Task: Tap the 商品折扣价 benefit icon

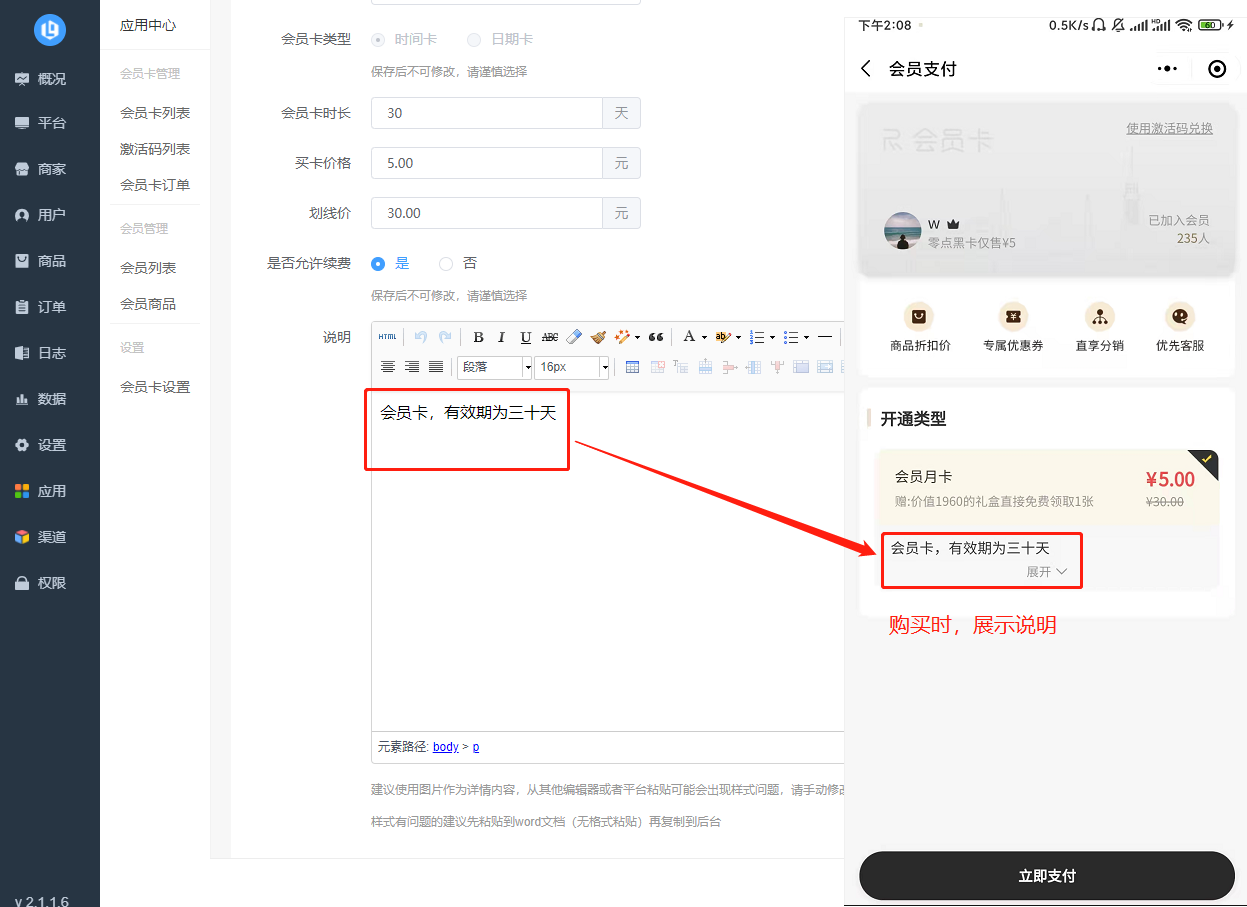Action: click(919, 317)
